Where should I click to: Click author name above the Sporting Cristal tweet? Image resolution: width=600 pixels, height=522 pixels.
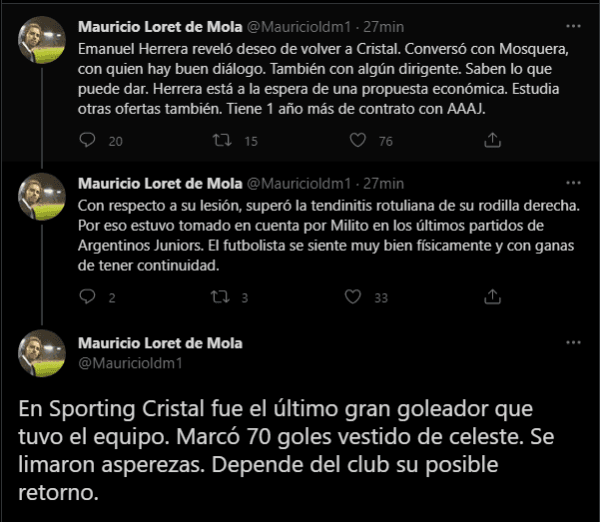pyautogui.click(x=159, y=343)
